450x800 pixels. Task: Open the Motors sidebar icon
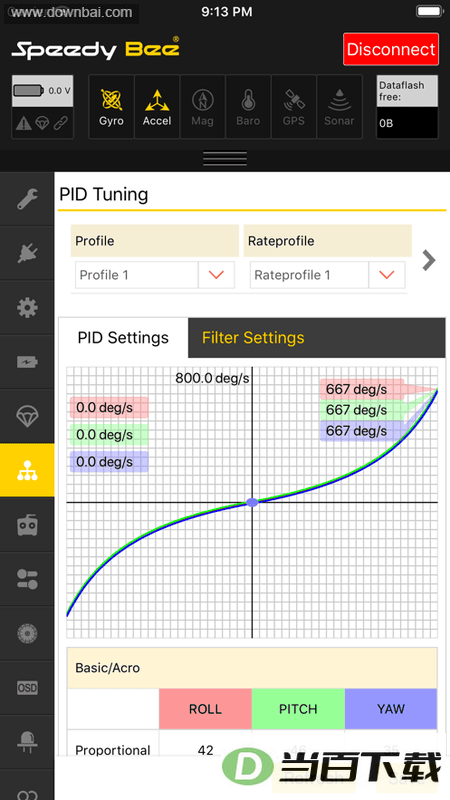coord(27,634)
